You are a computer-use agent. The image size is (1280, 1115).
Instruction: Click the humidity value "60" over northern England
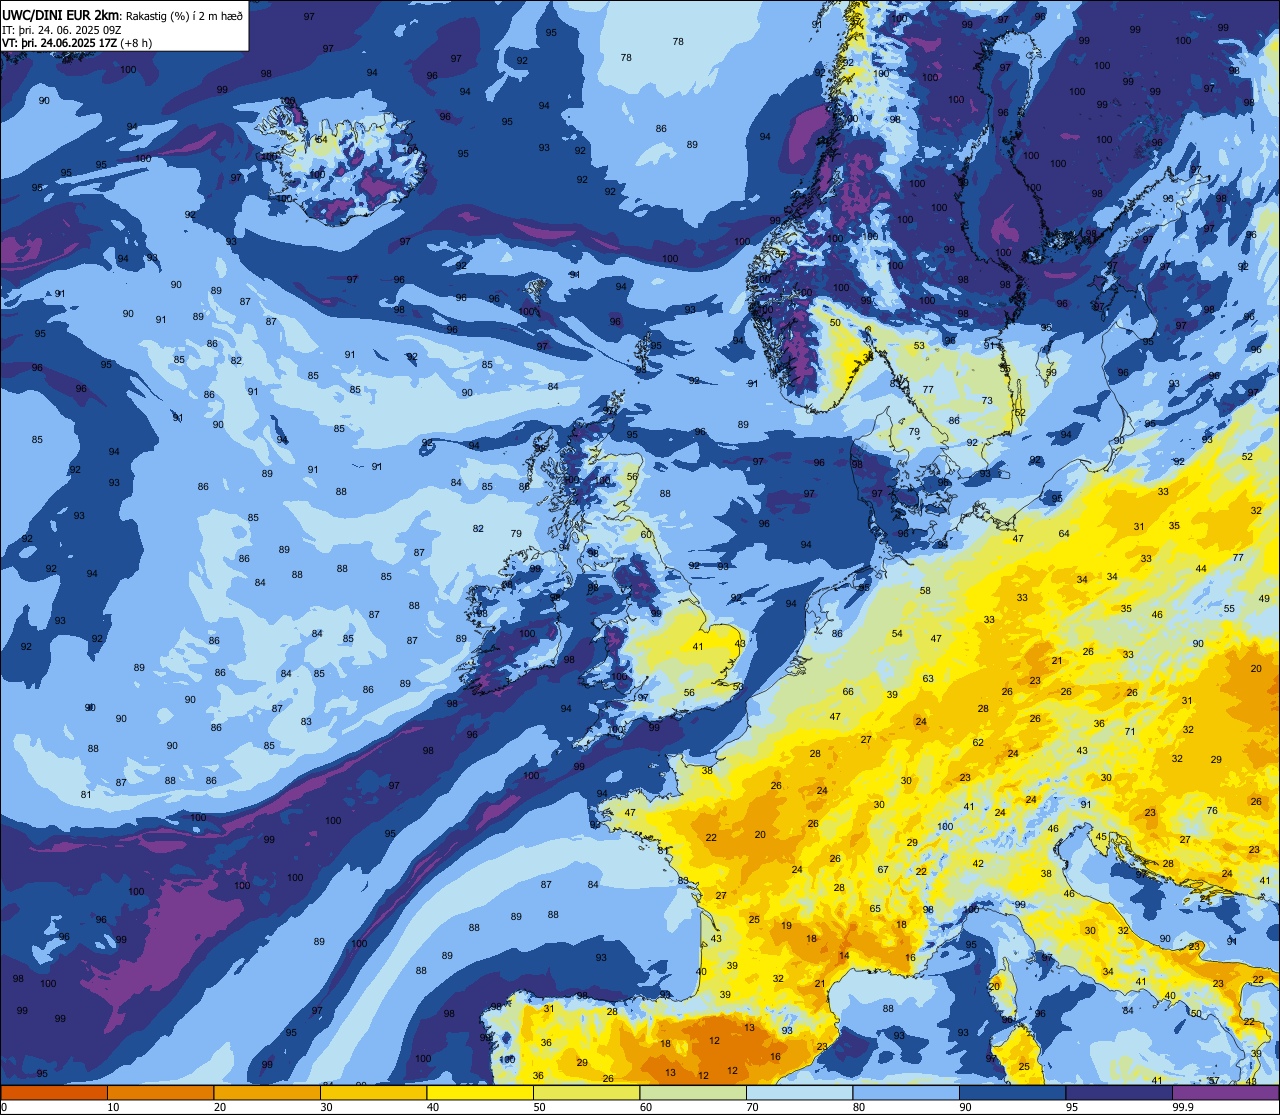pos(646,534)
